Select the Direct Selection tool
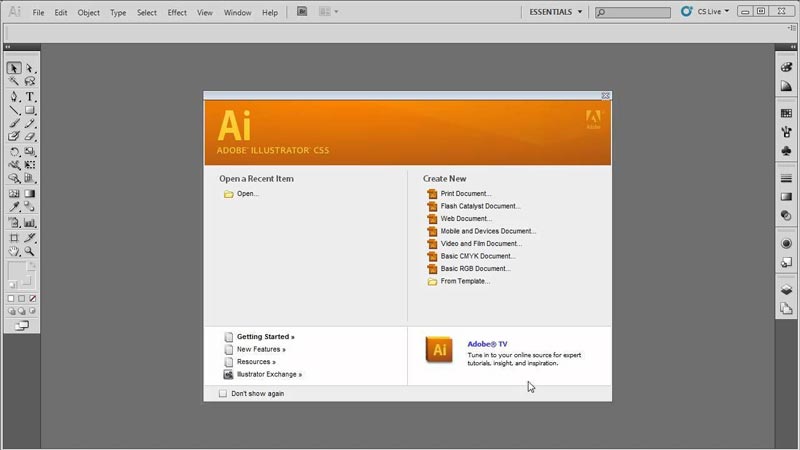 tap(30, 68)
